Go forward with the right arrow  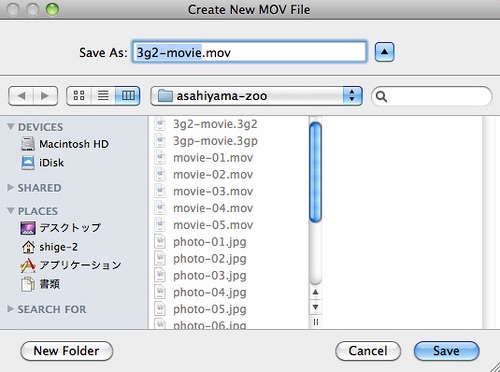pos(45,96)
